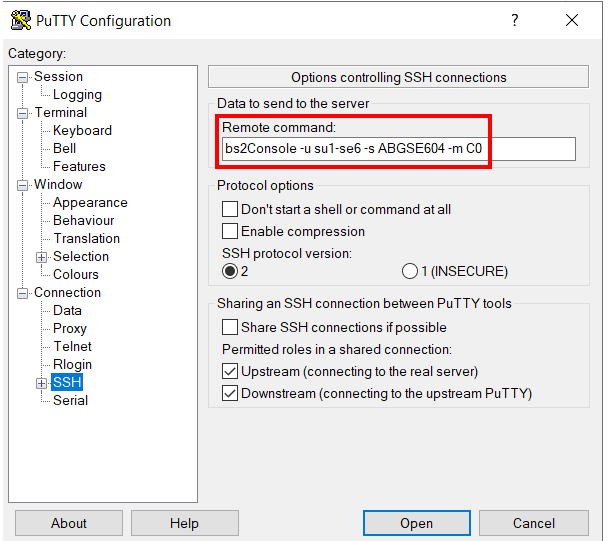Click the Remote command text field
The width and height of the screenshot is (615, 541).
pos(398,149)
